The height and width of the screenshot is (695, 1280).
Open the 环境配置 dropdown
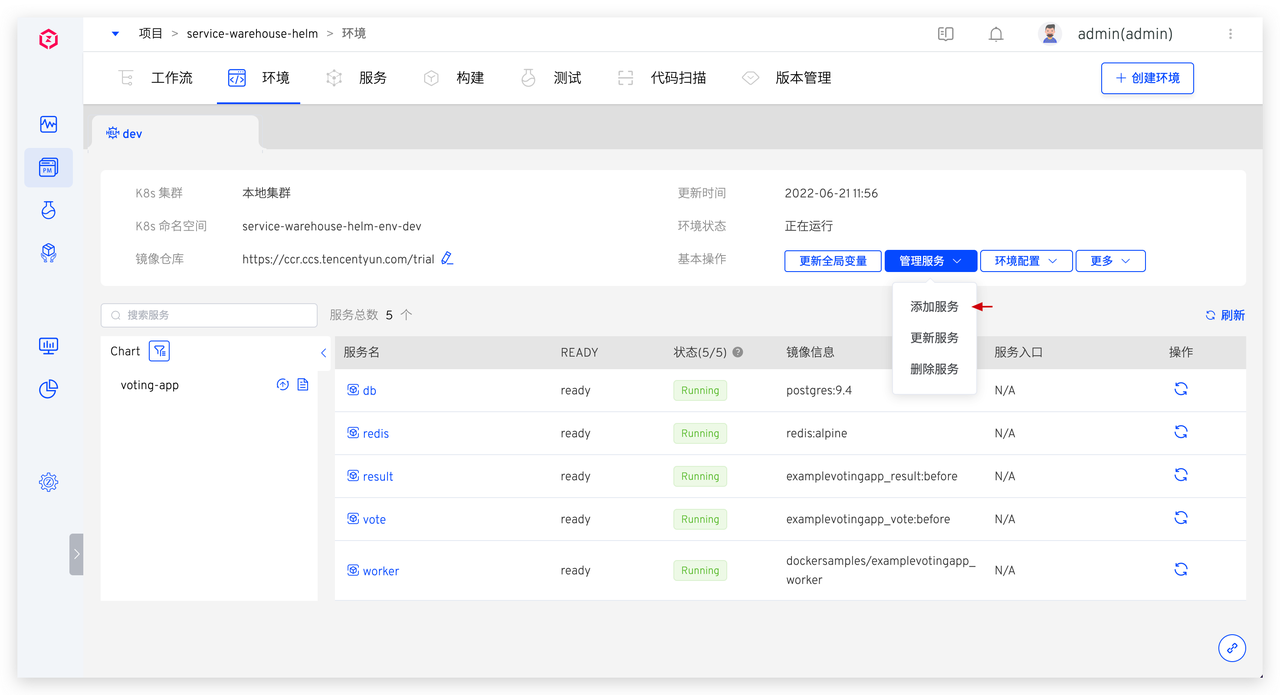(1025, 261)
